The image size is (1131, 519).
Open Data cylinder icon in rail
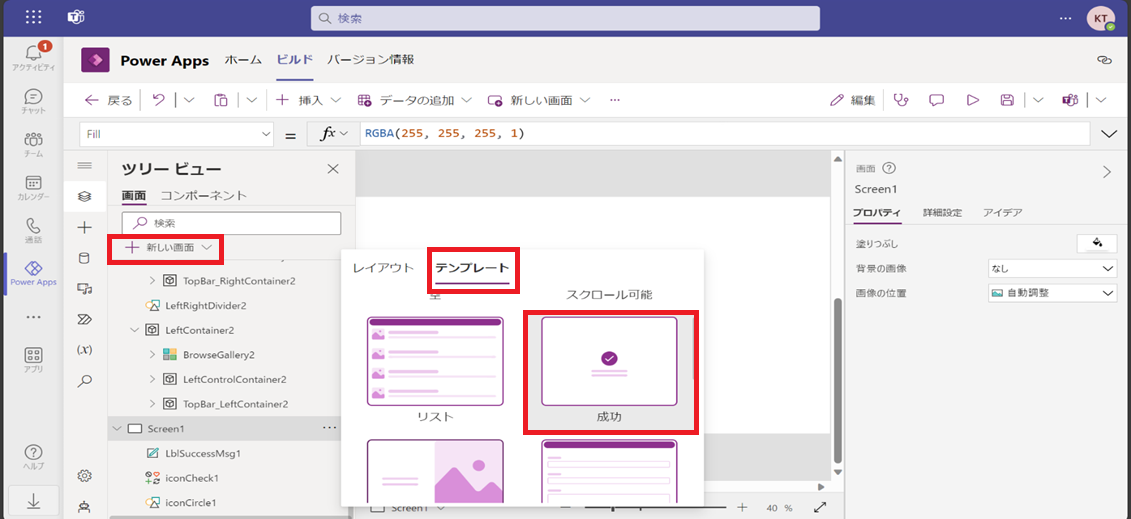coord(84,258)
